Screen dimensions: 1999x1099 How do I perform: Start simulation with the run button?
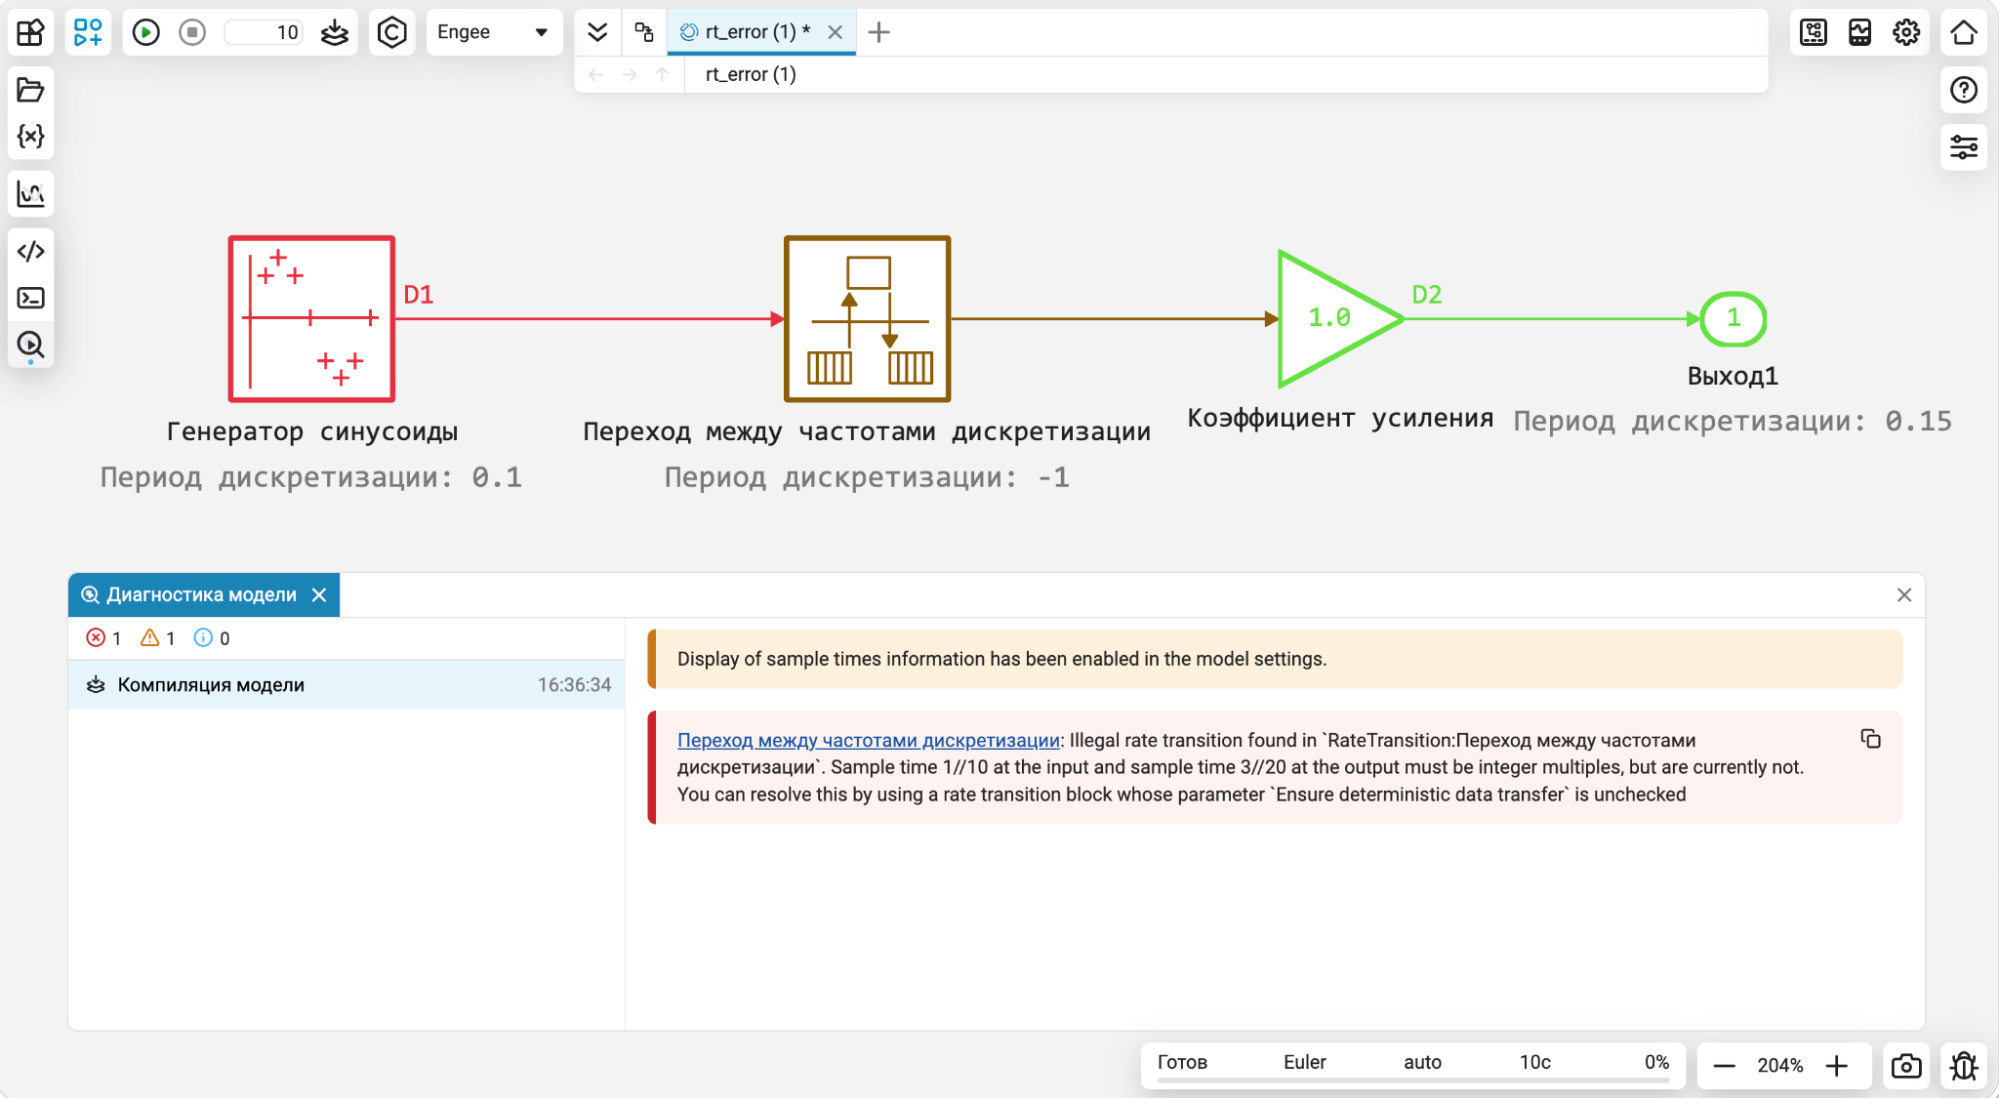[146, 32]
